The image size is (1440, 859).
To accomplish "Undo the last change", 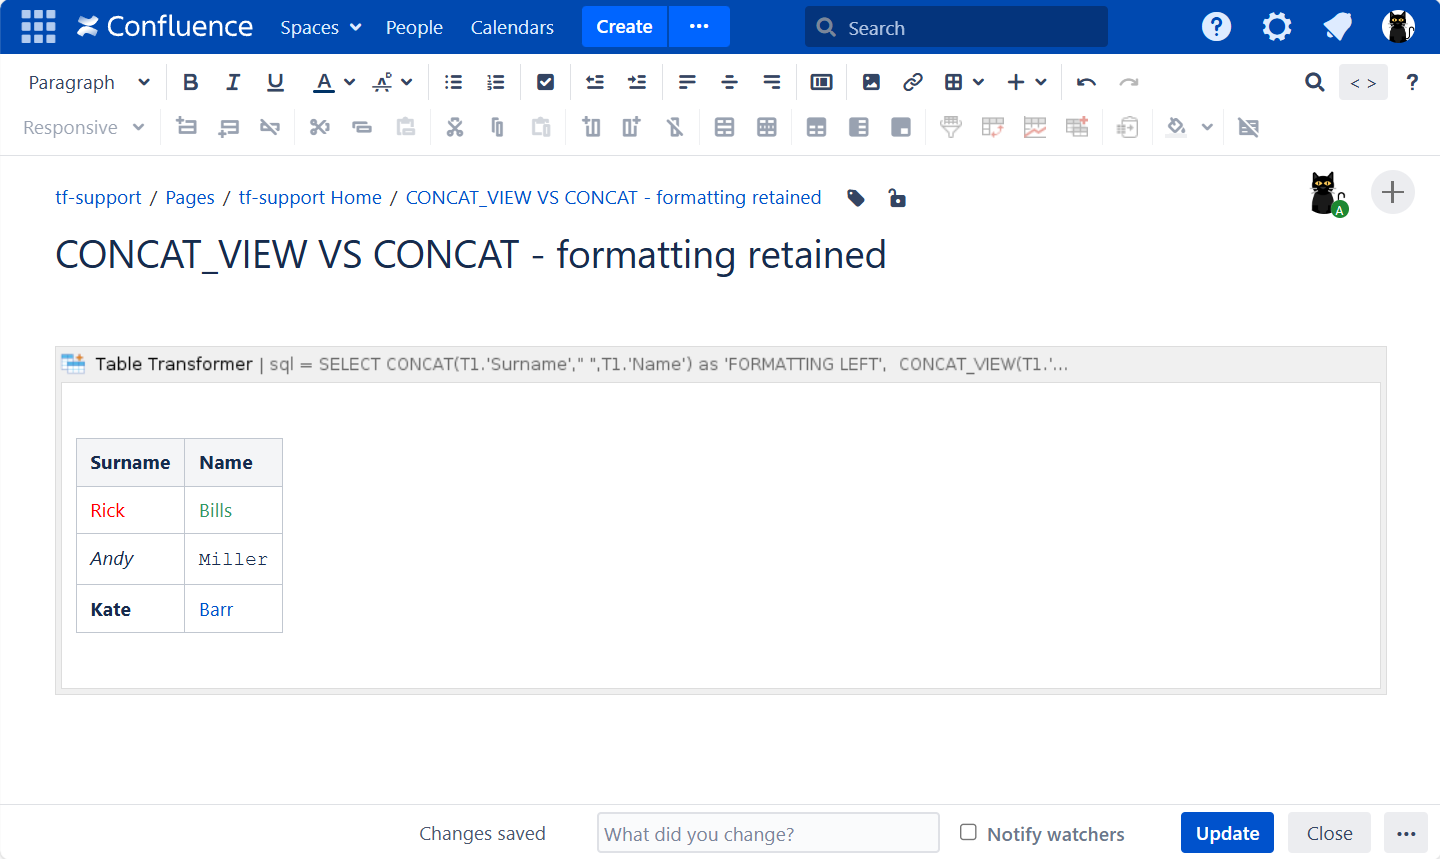I will 1086,82.
